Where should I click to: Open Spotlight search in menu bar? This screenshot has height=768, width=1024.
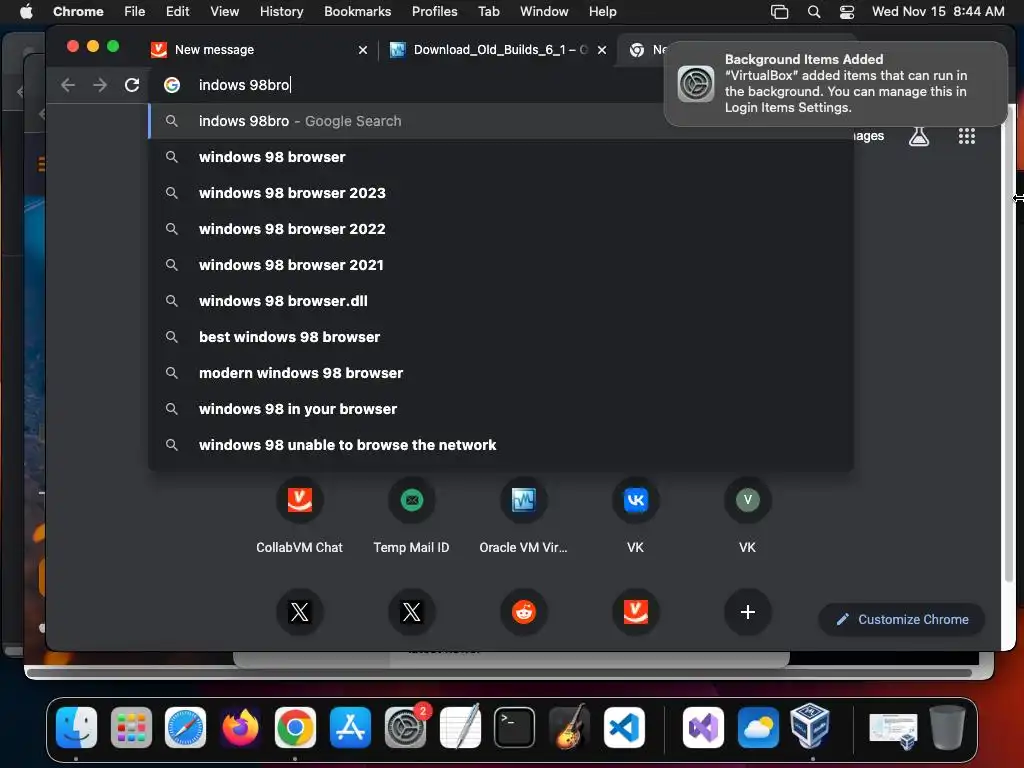coord(814,12)
